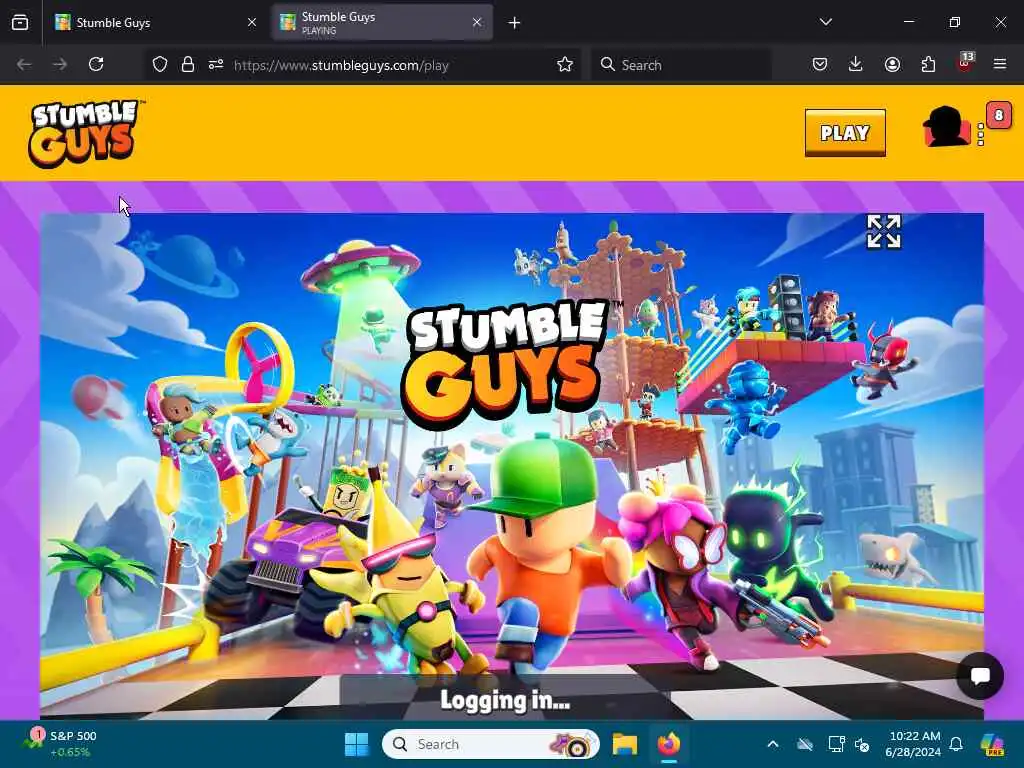The image size is (1024, 768).
Task: Go back to previous page
Action: pyautogui.click(x=24, y=65)
